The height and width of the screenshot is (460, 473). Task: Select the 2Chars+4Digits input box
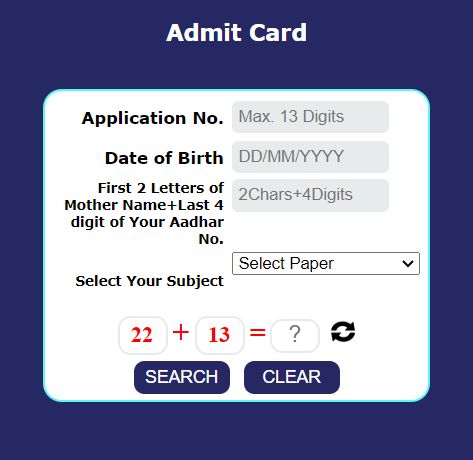pos(310,195)
